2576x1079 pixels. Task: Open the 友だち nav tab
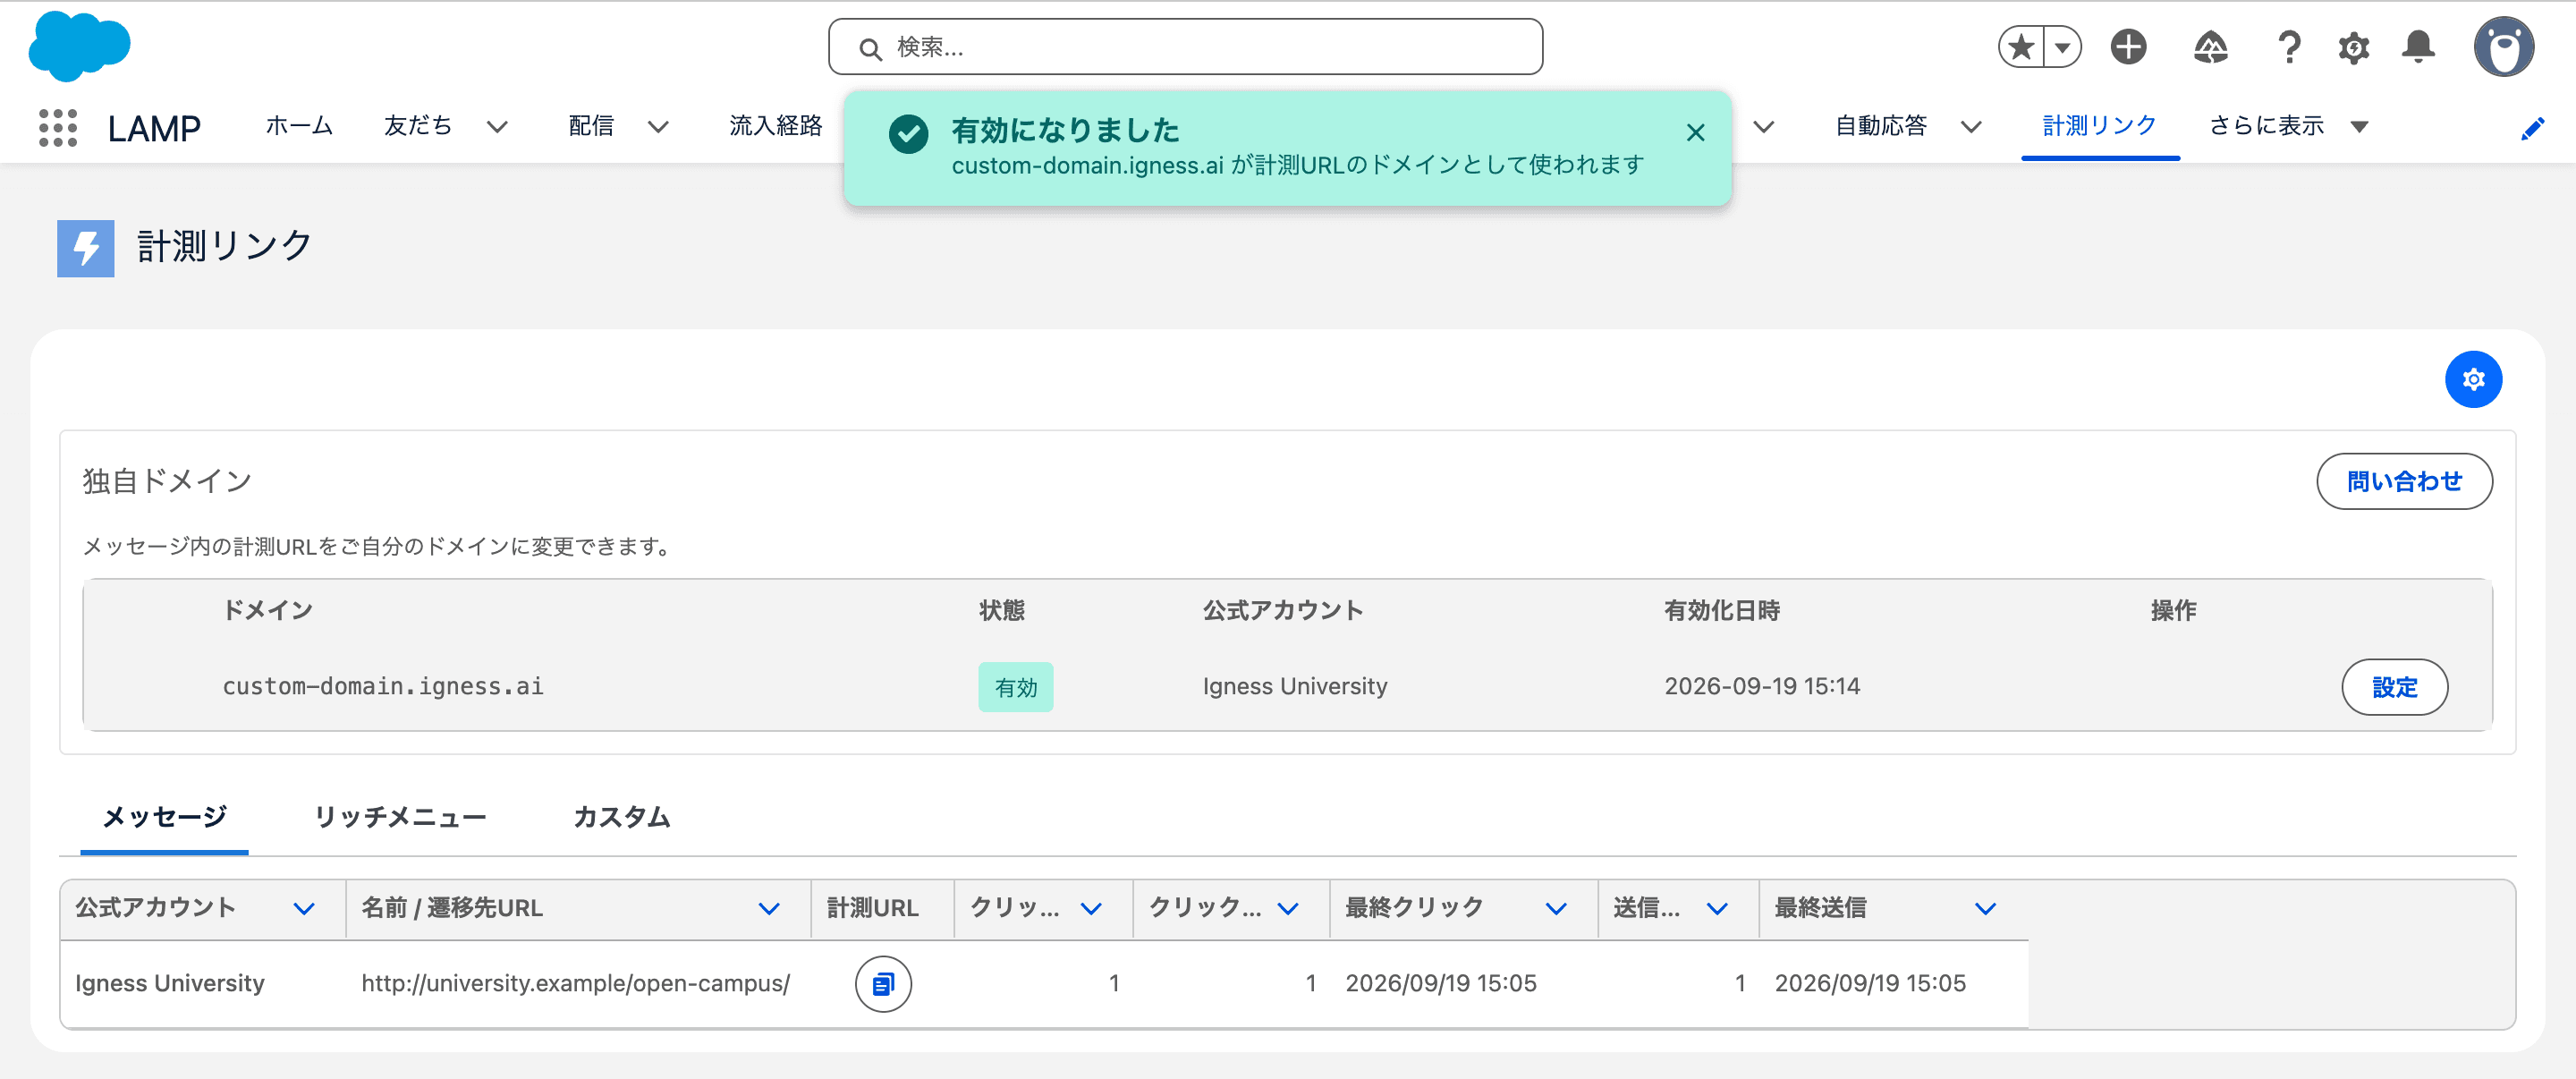click(x=418, y=126)
